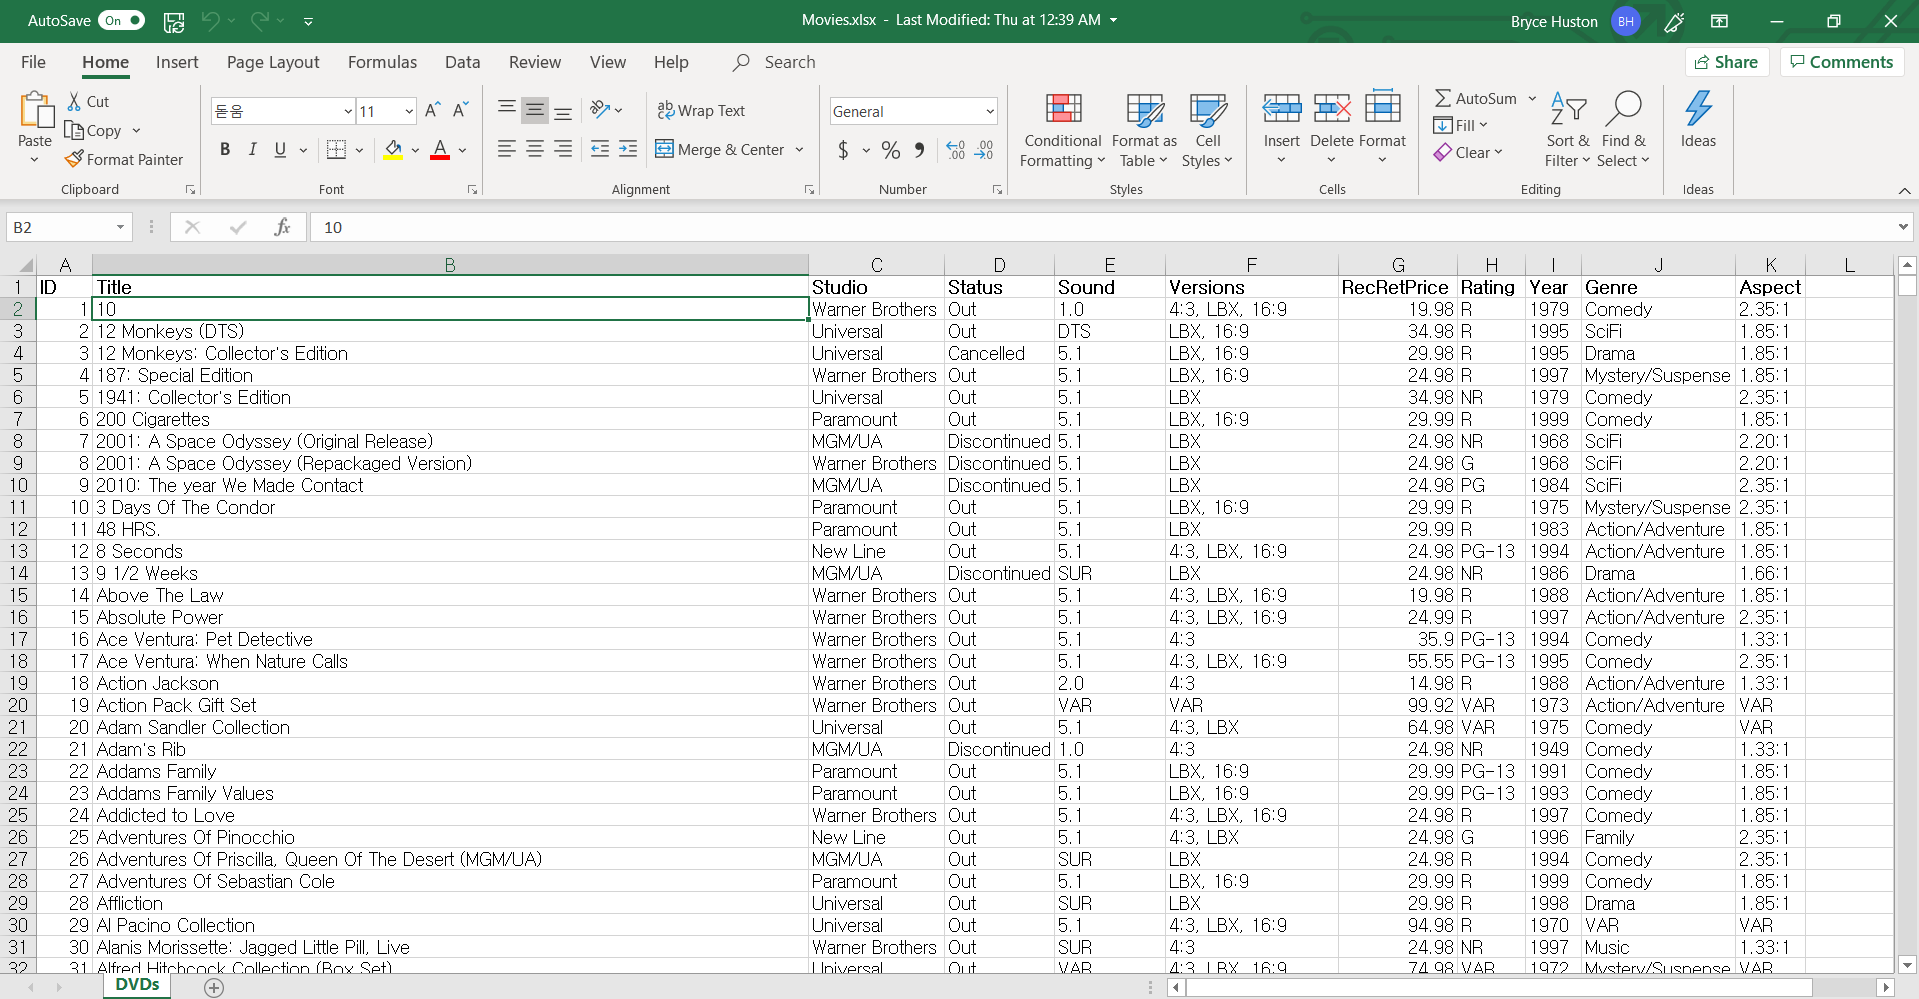Open the File menu

tap(33, 62)
